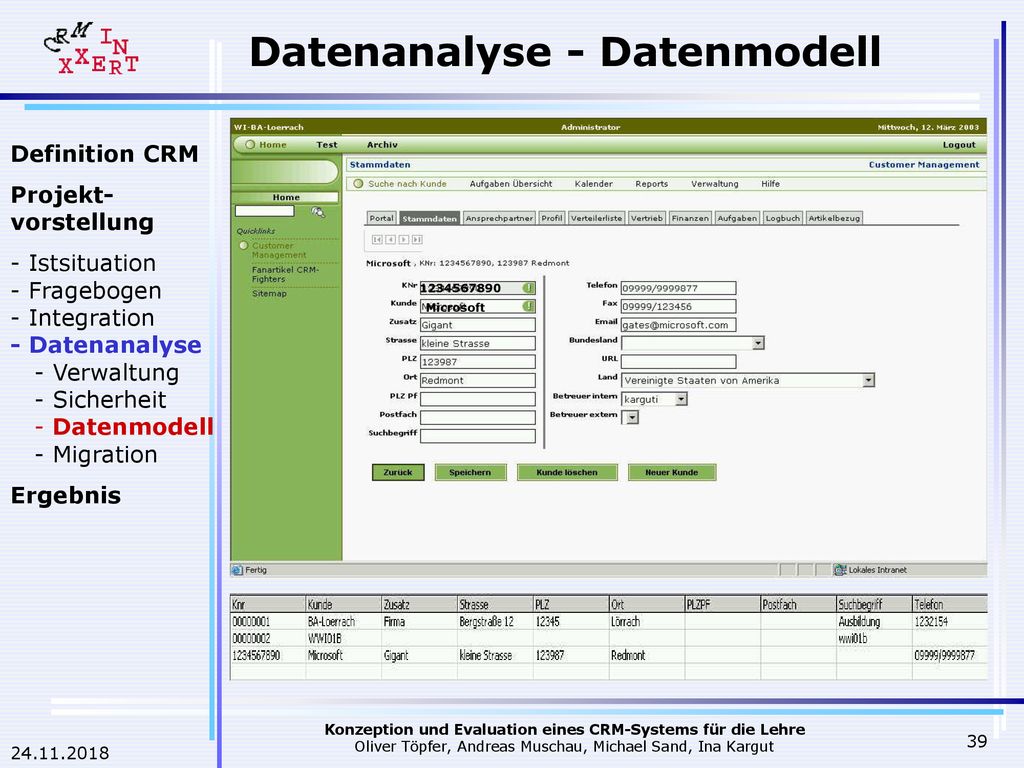Image resolution: width=1024 pixels, height=768 pixels.
Task: Click the Ort field containing Redmont
Action: (477, 380)
